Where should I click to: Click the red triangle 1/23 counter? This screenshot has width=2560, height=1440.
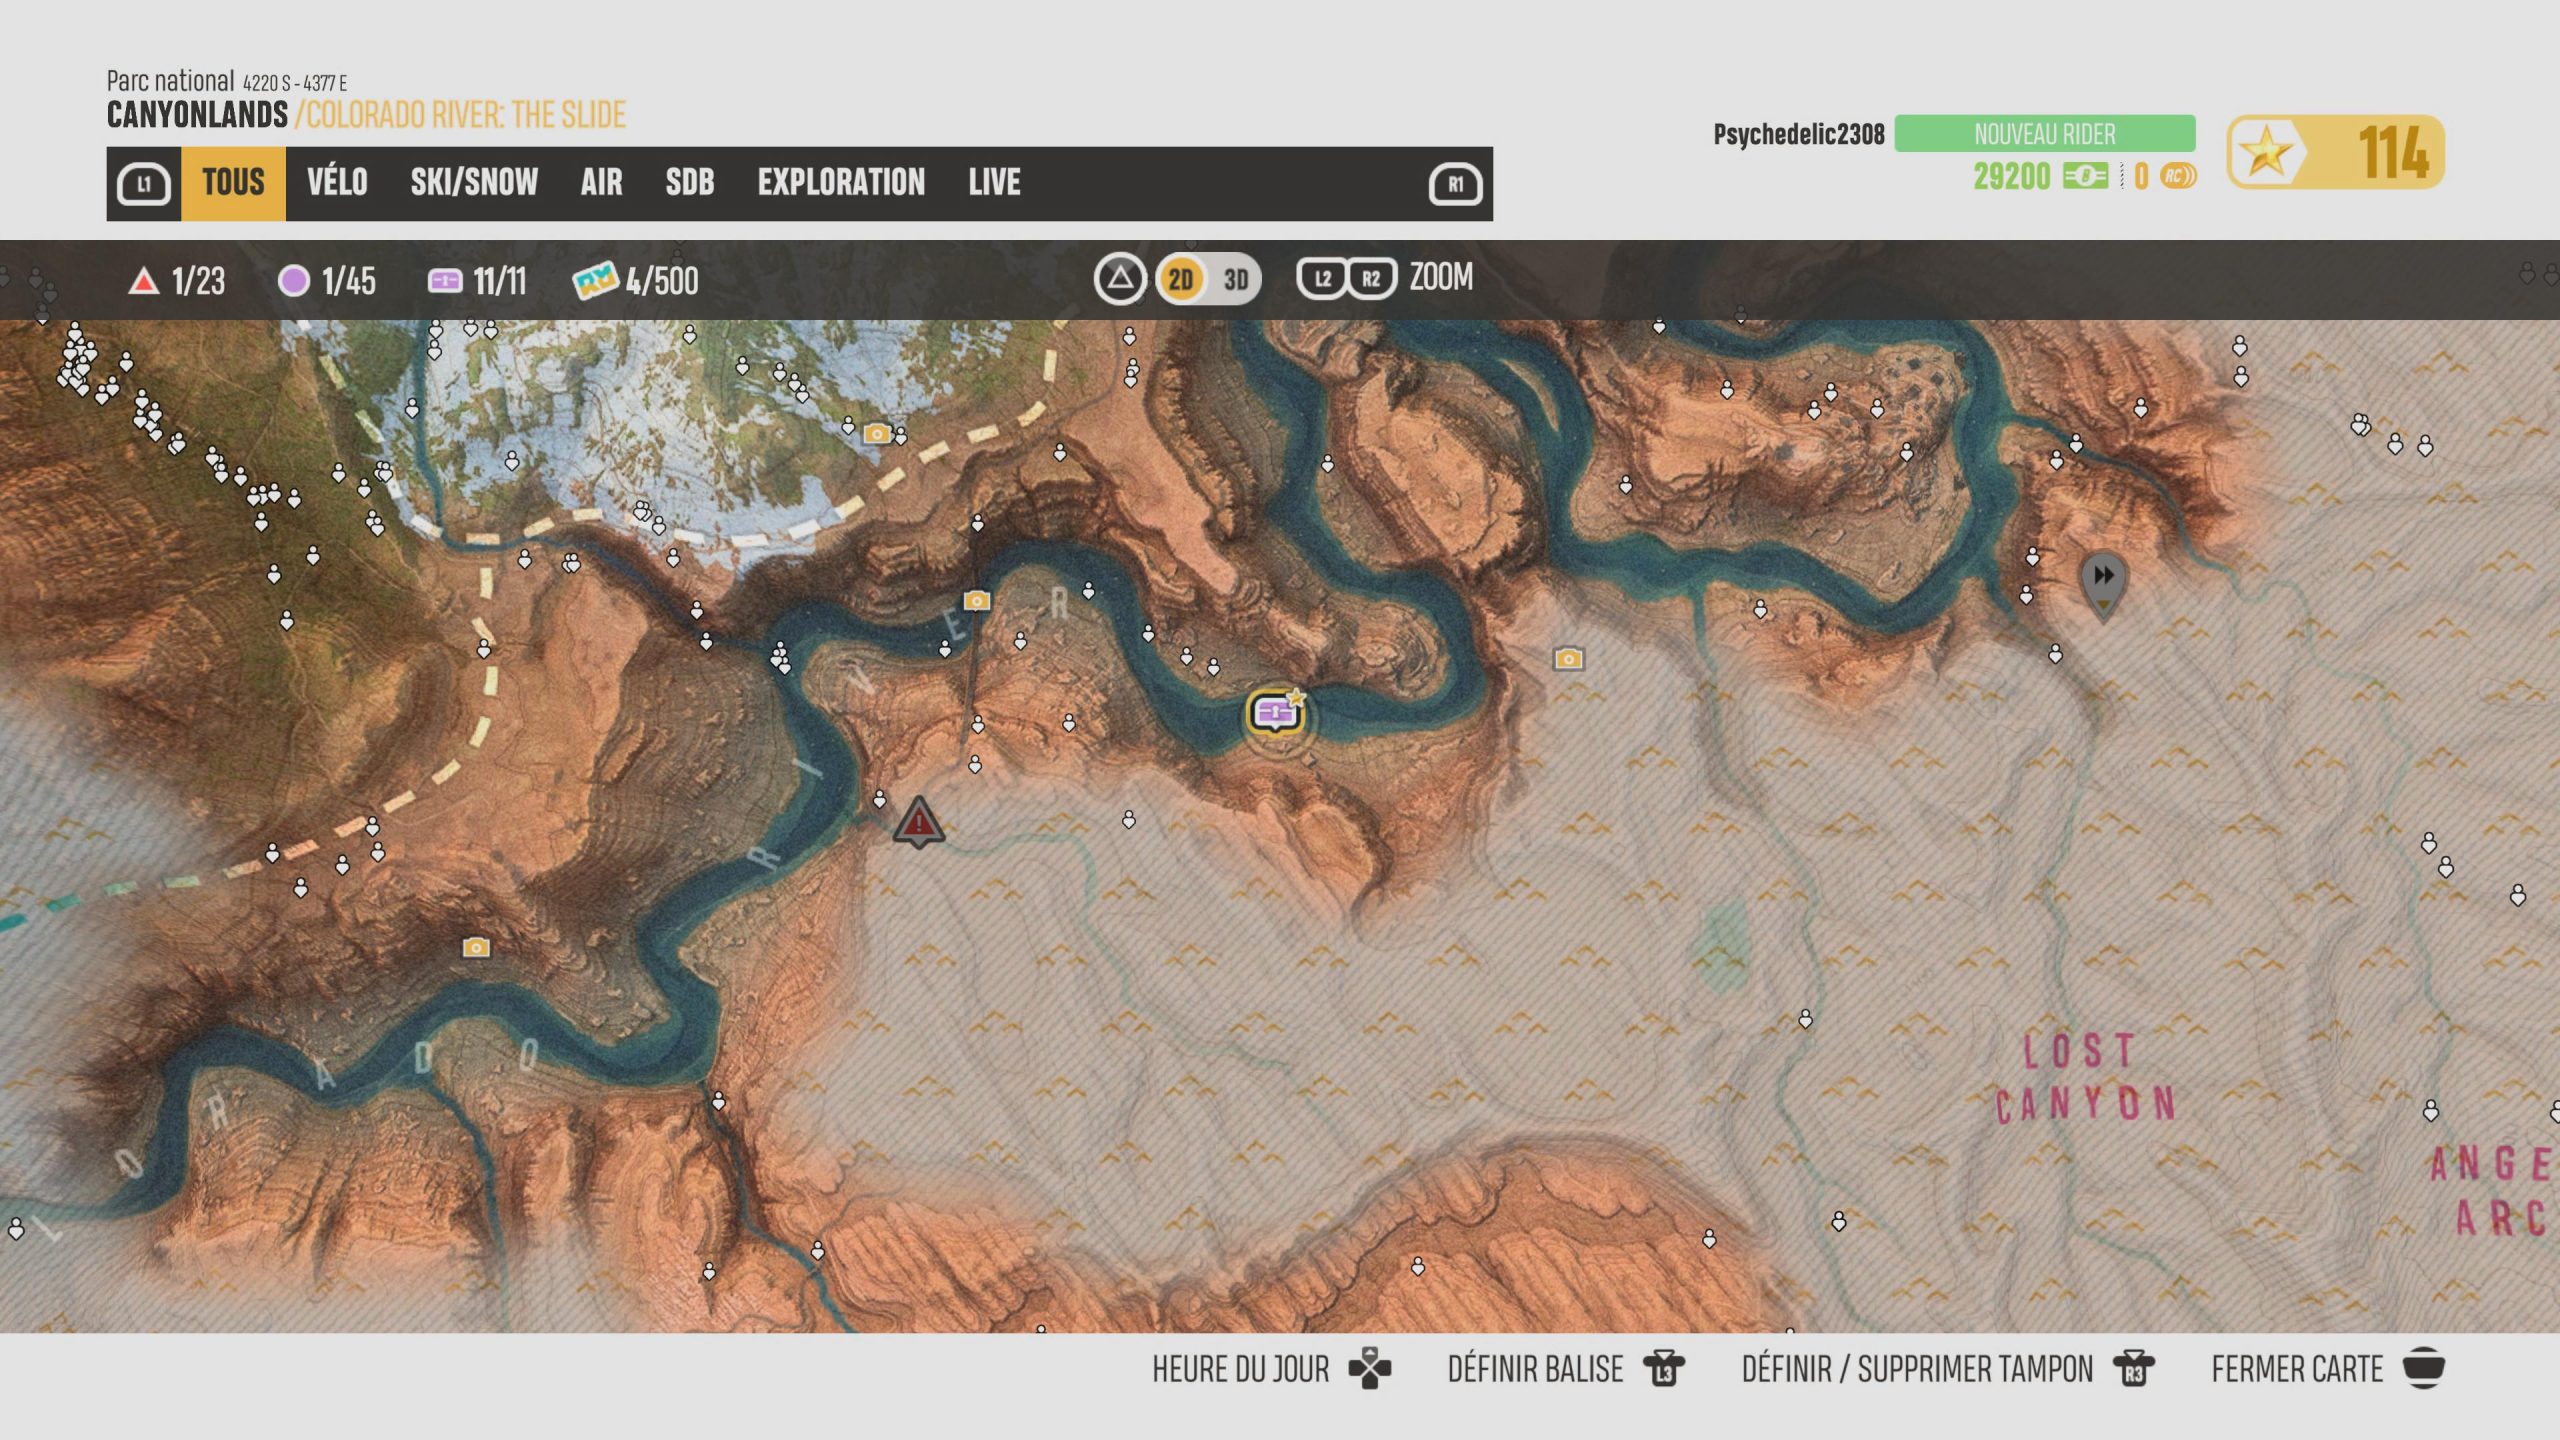176,281
